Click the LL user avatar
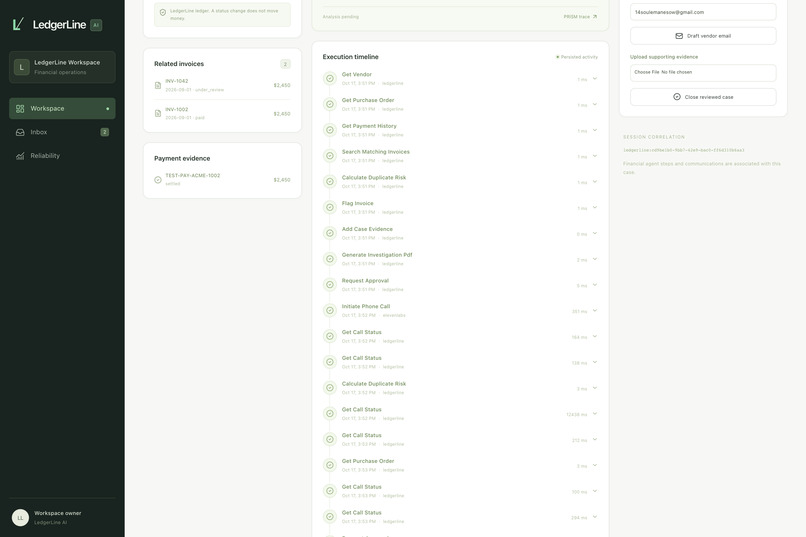 point(21,517)
